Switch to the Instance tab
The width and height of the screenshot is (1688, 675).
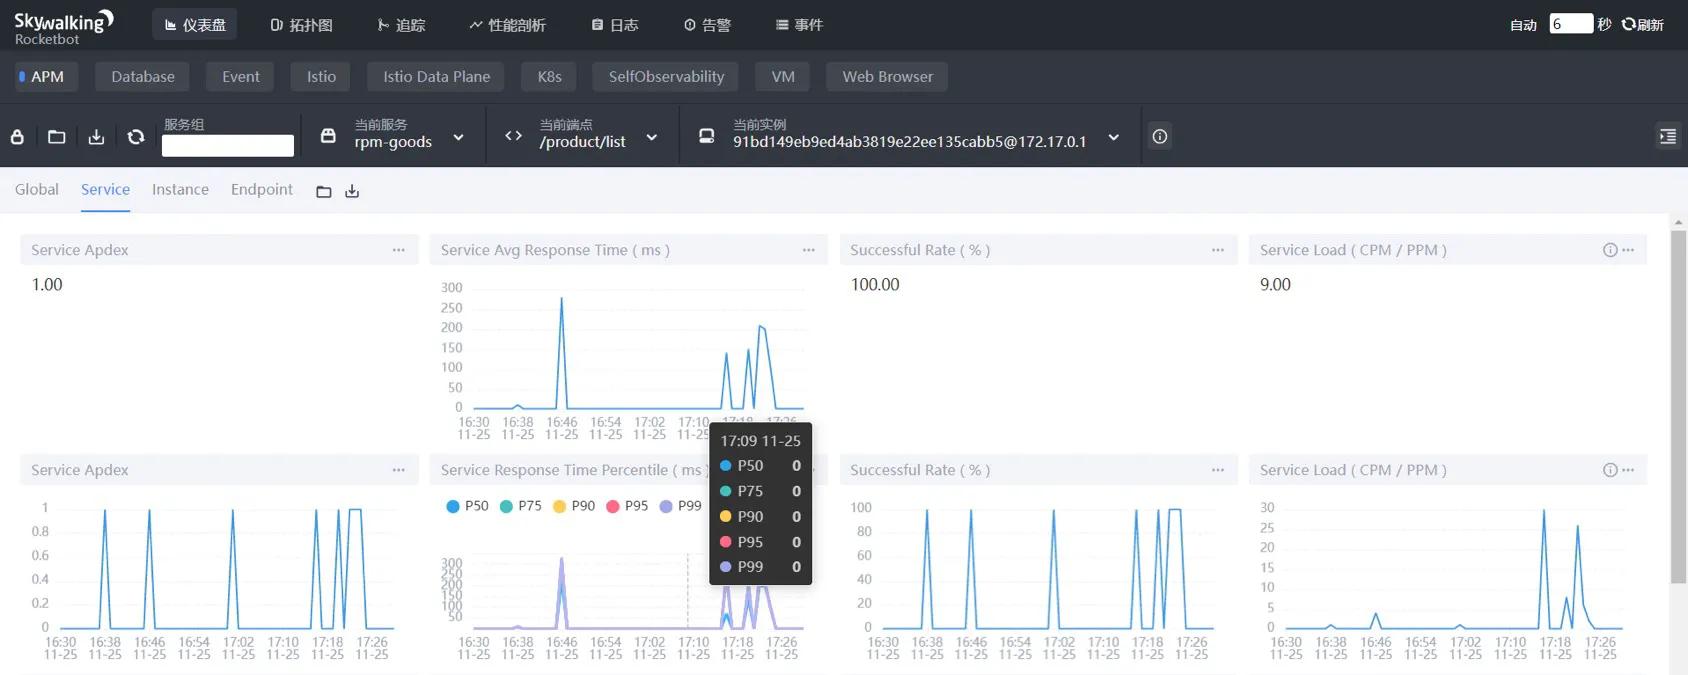click(180, 190)
